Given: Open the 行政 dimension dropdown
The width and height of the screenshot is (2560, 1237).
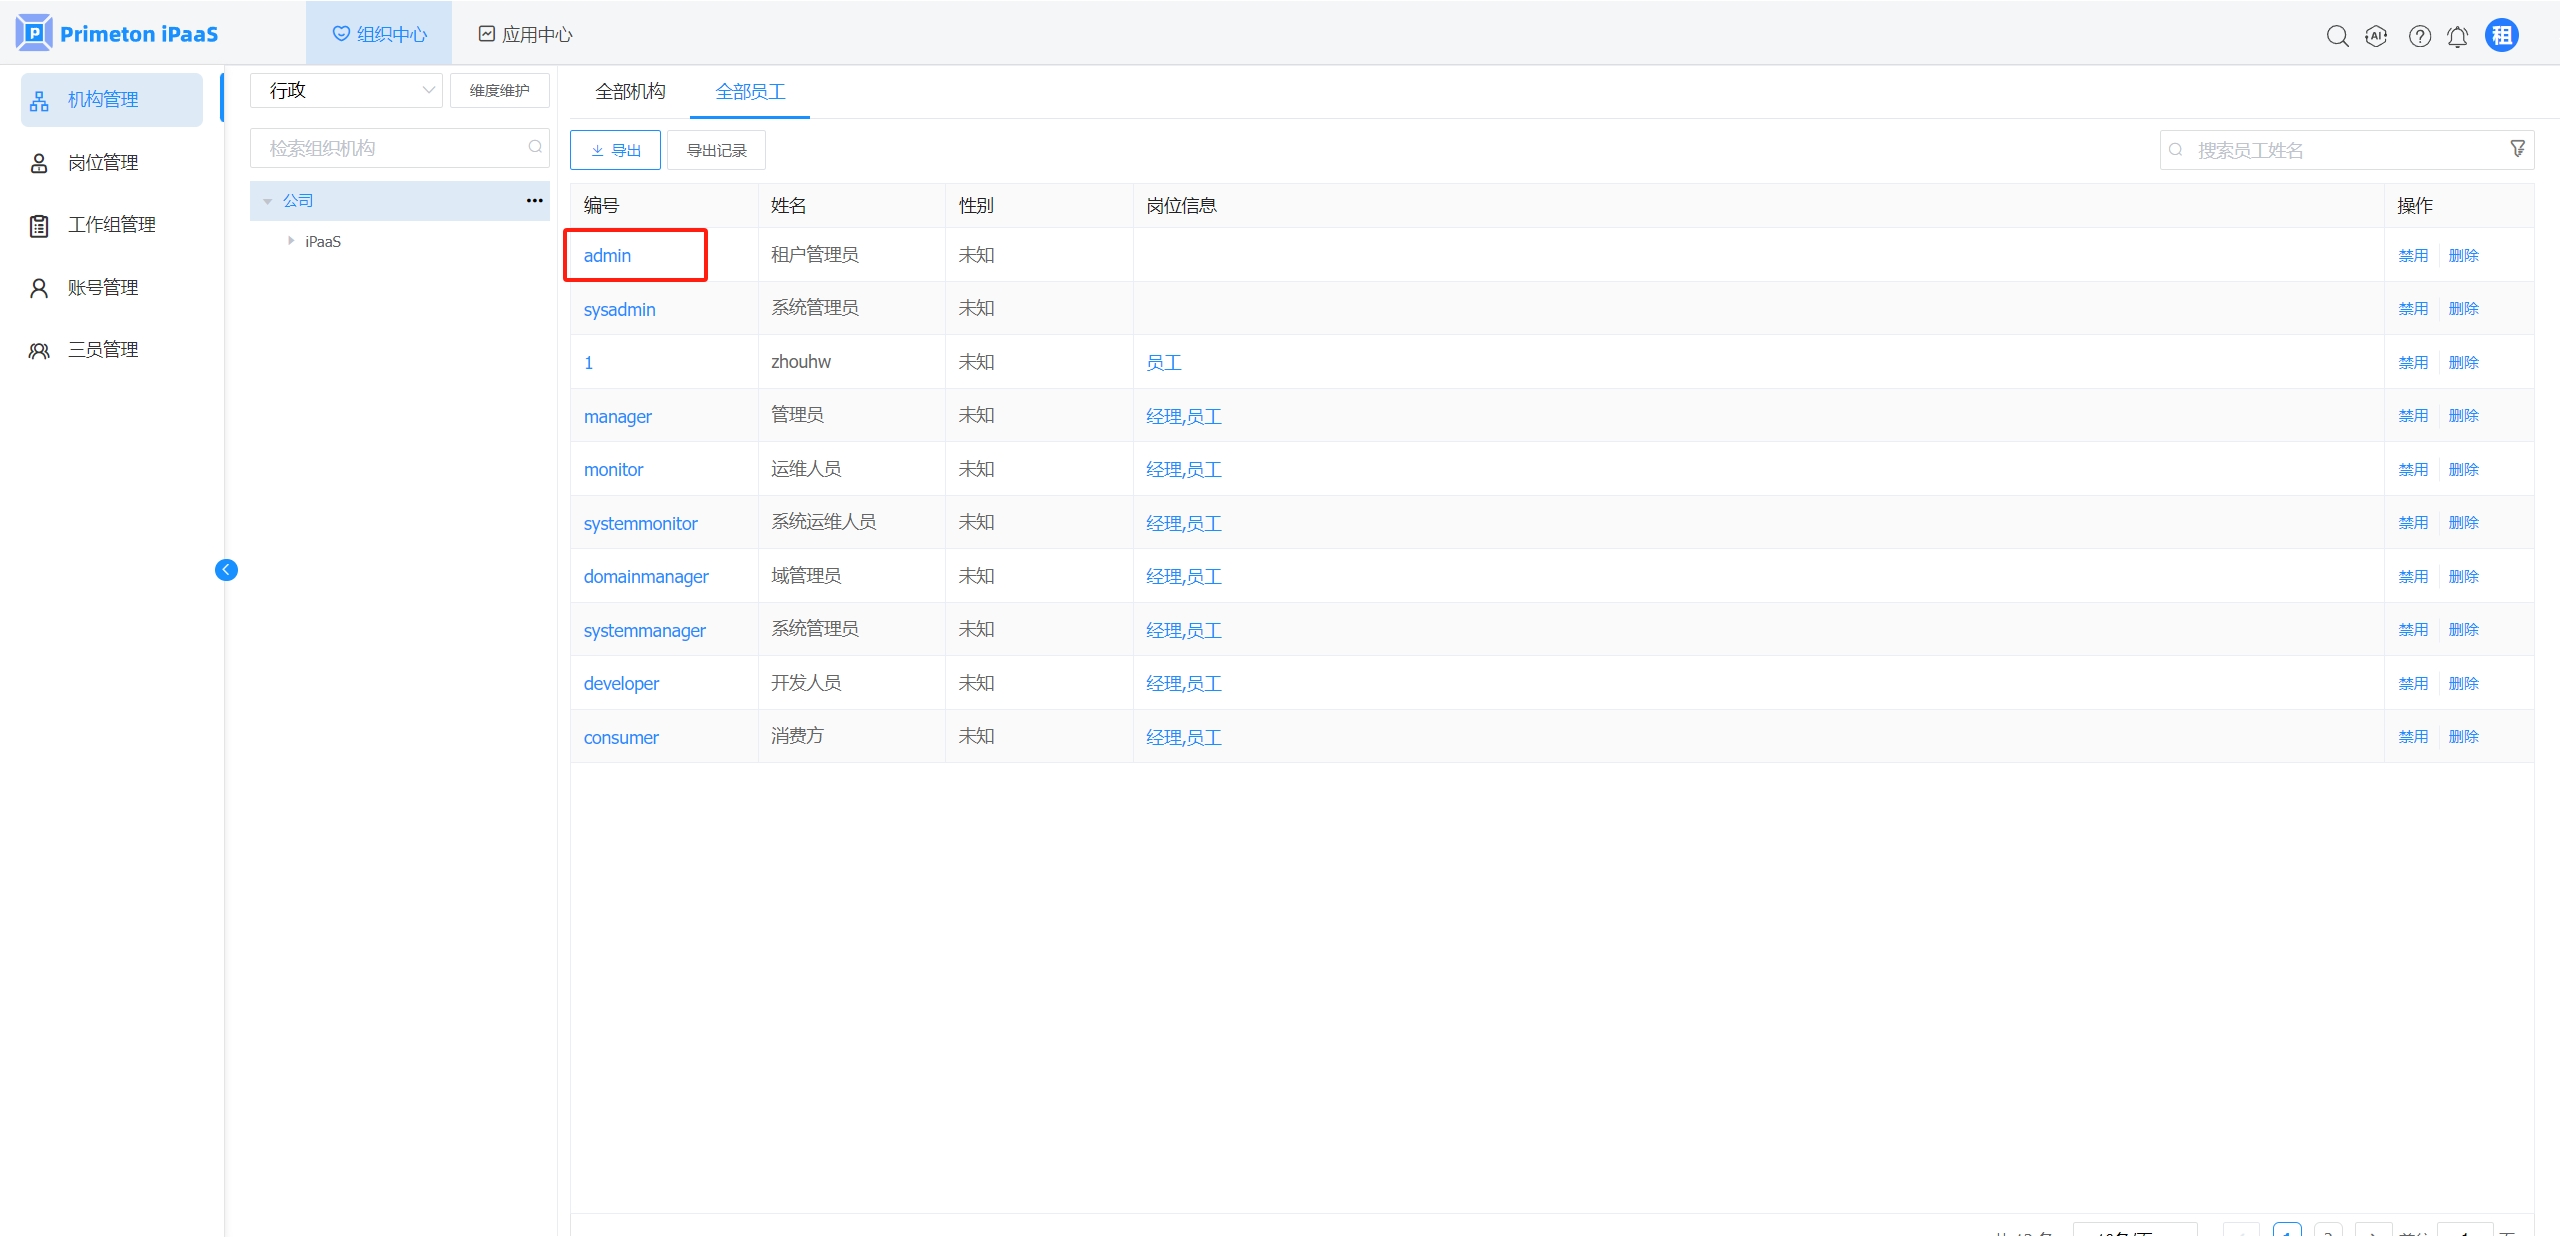Looking at the screenshot, I should (346, 91).
